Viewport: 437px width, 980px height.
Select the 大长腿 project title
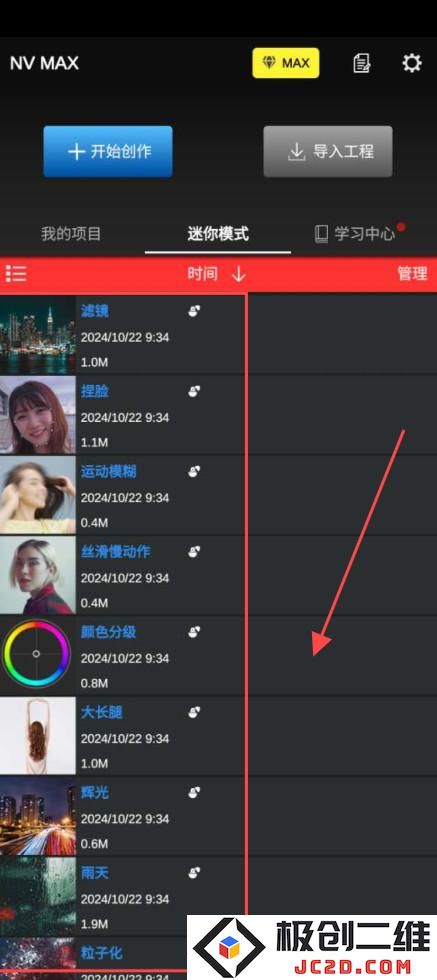point(101,712)
